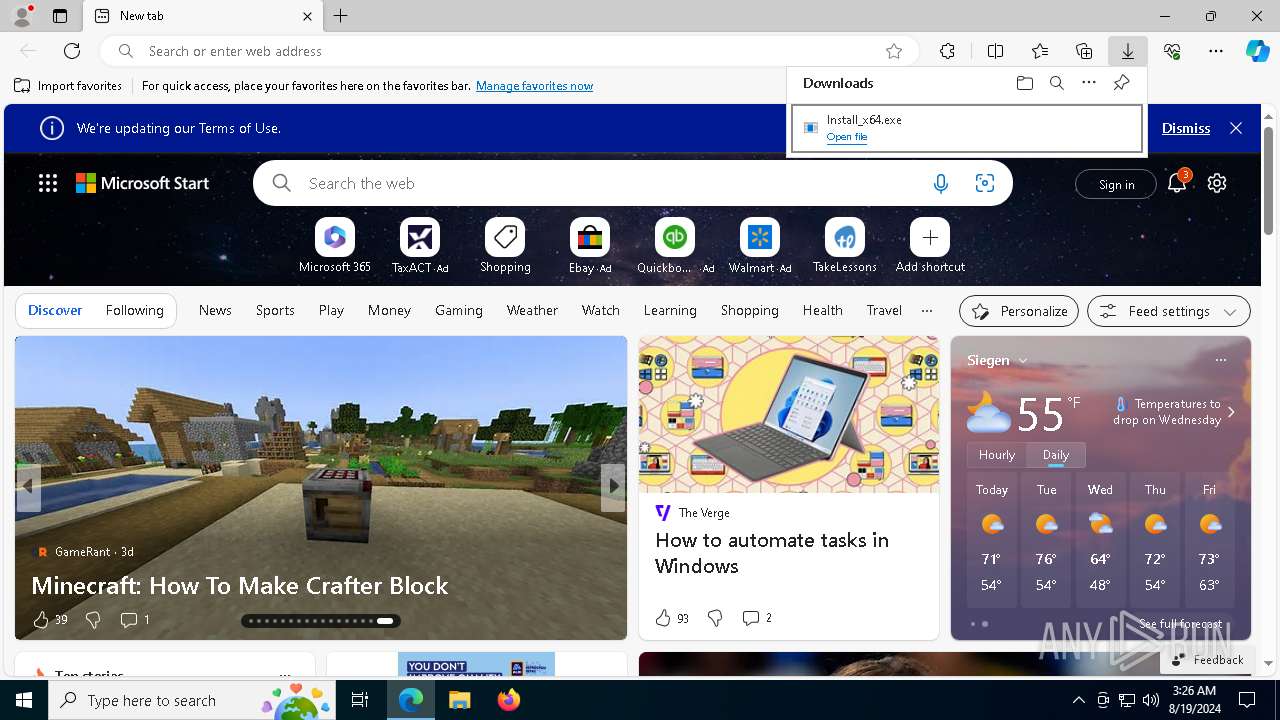
Task: Open Browser essentials heart icon
Action: [x=1172, y=51]
